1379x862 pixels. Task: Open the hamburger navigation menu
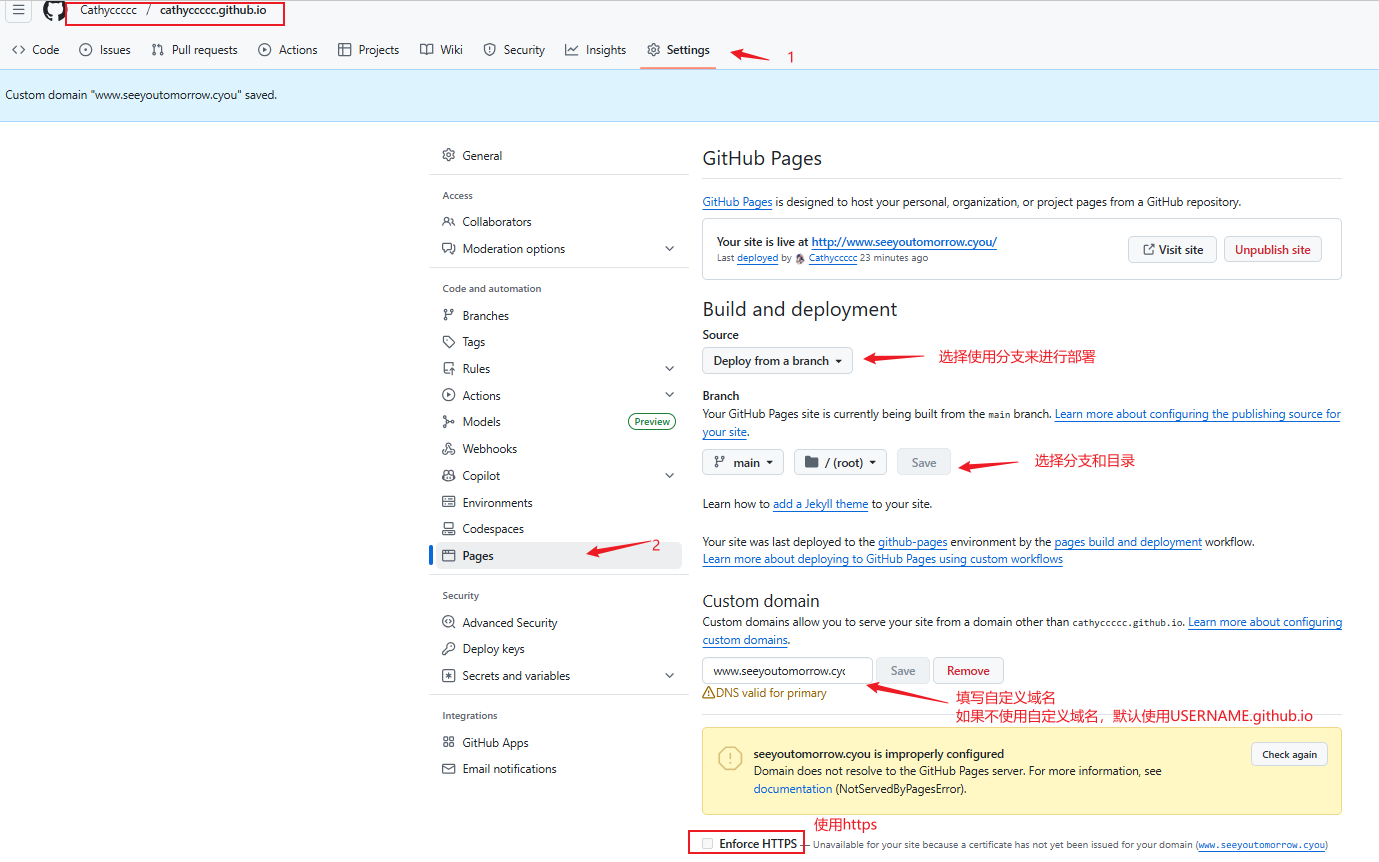(x=18, y=11)
